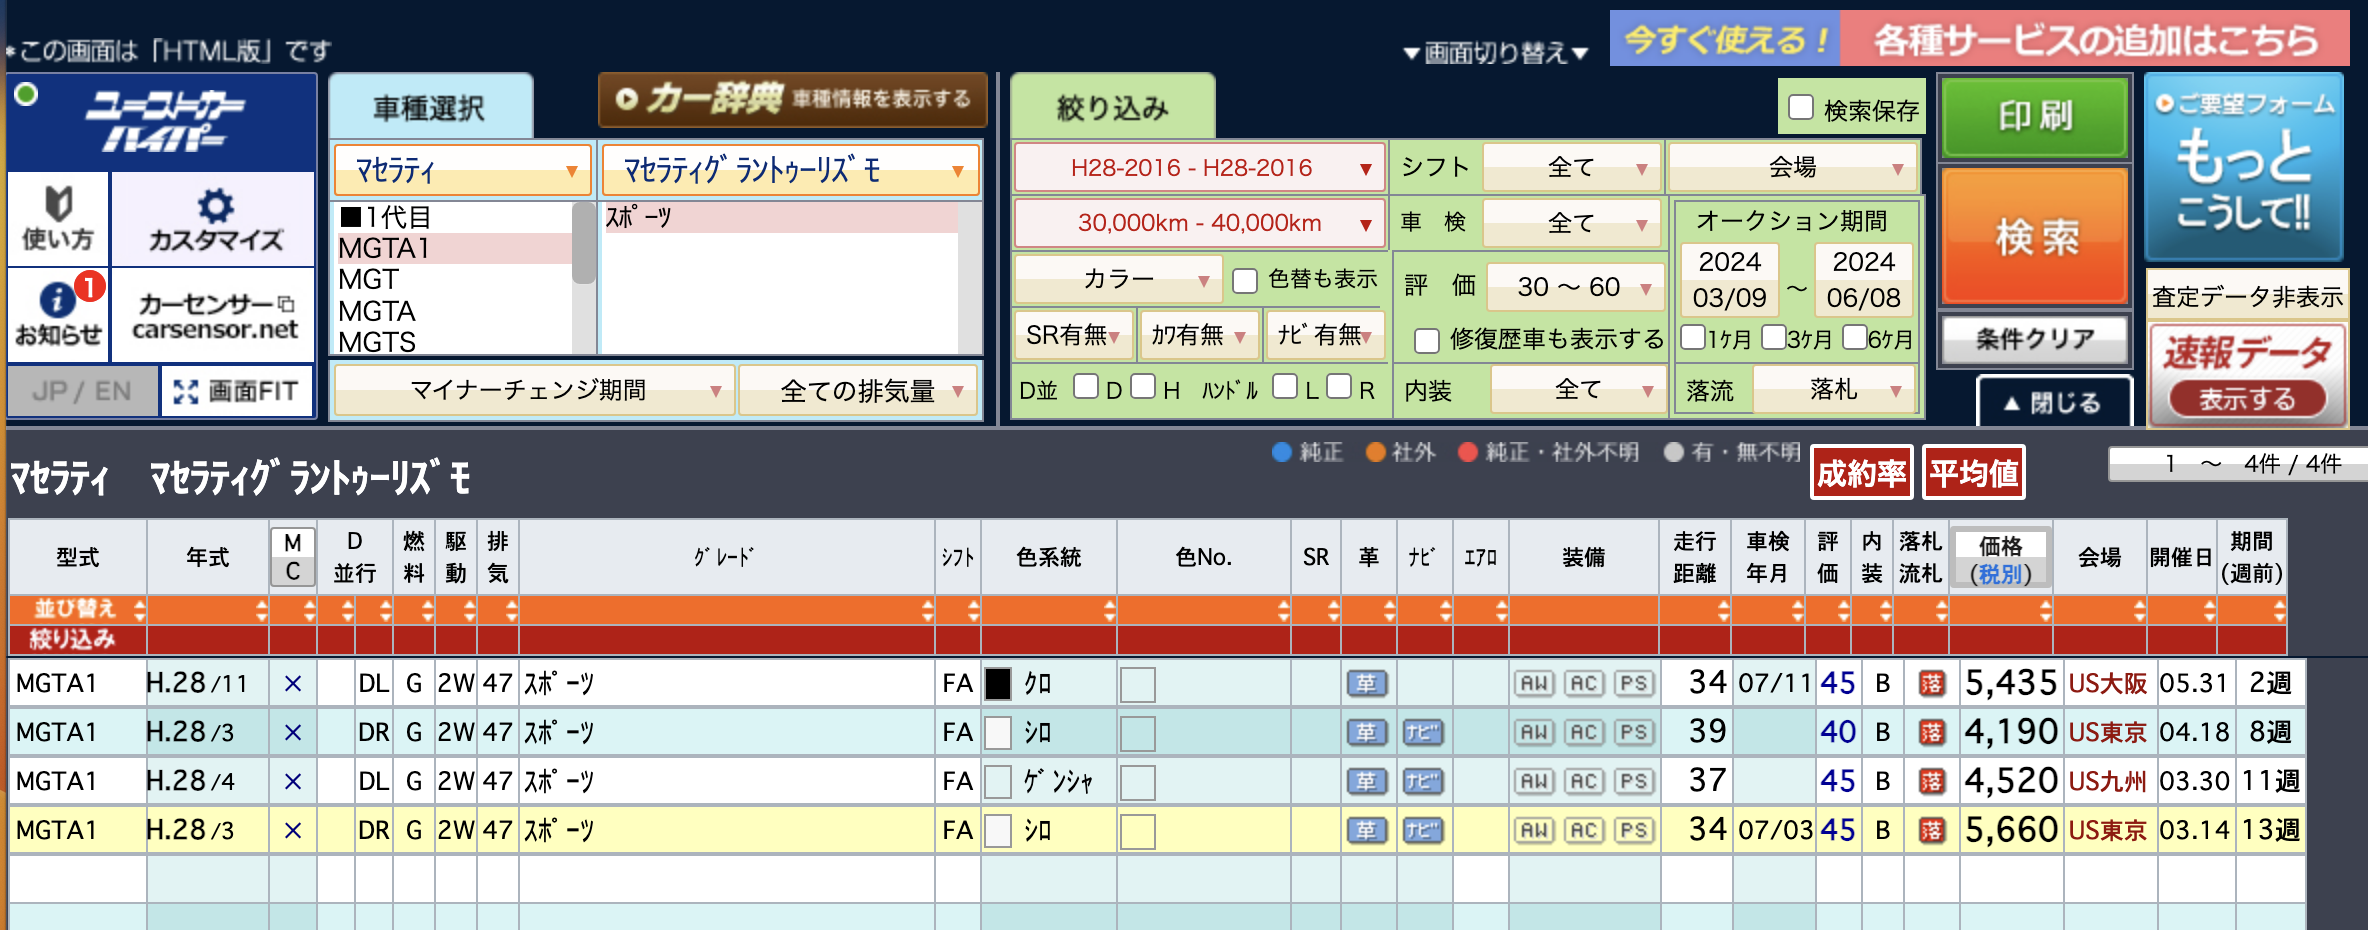This screenshot has height=930, width=2368.
Task: Switch to the 車種選択 tab
Action: pos(430,107)
